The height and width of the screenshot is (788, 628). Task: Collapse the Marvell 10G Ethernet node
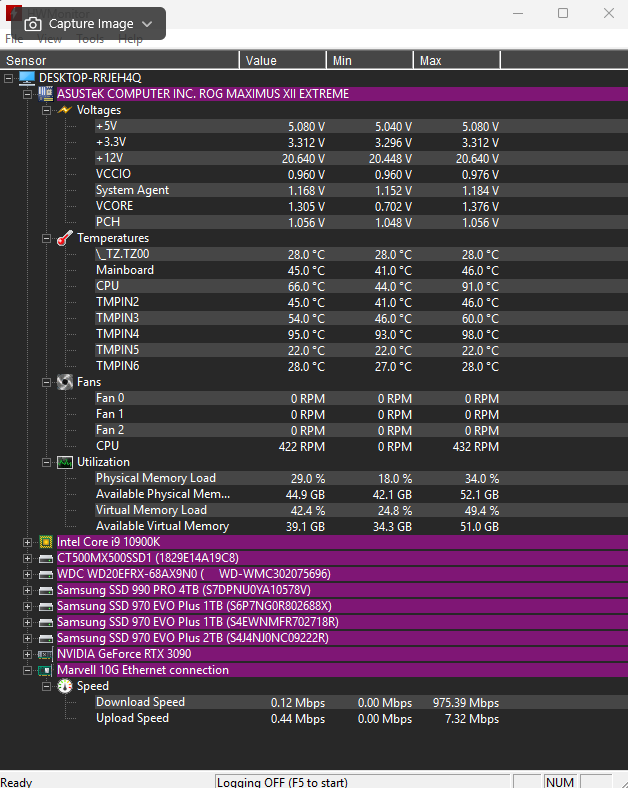click(28, 671)
